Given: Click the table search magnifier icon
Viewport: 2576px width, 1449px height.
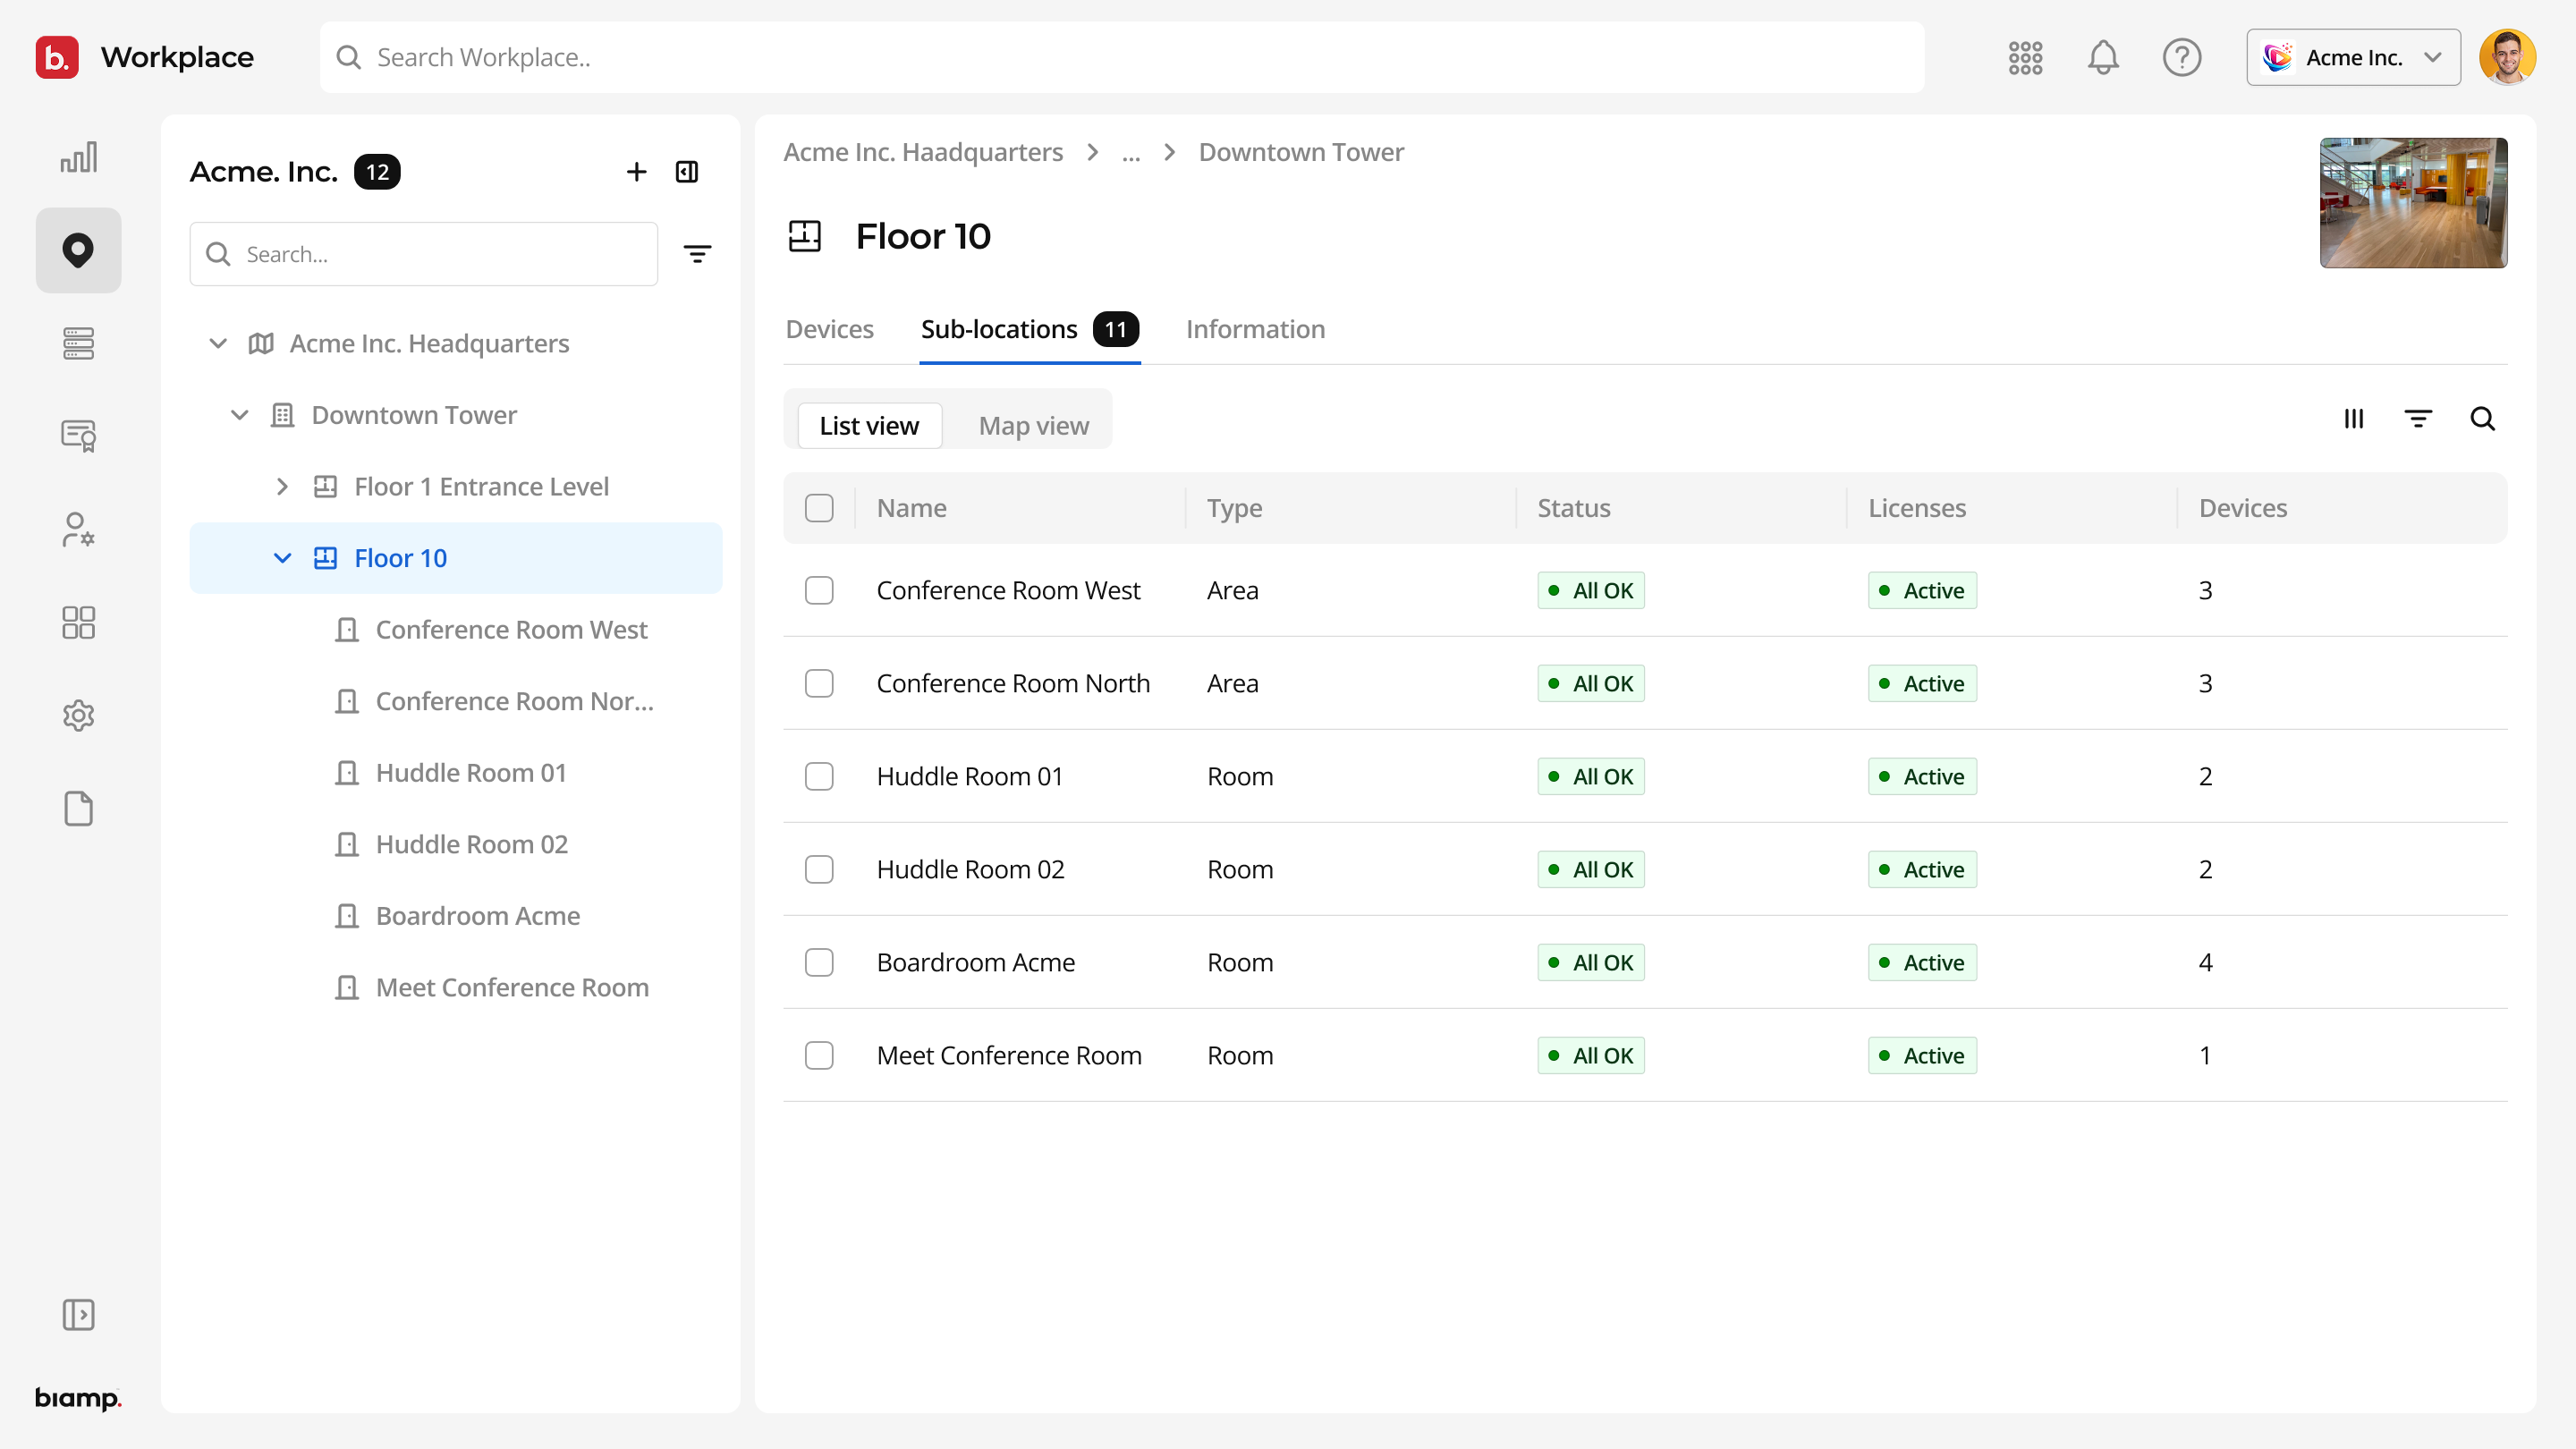Looking at the screenshot, I should click(x=2482, y=419).
